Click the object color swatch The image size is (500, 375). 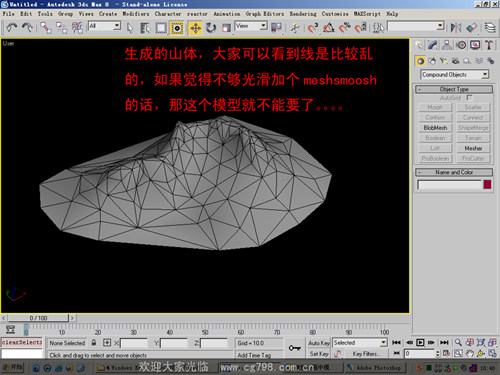(x=487, y=185)
